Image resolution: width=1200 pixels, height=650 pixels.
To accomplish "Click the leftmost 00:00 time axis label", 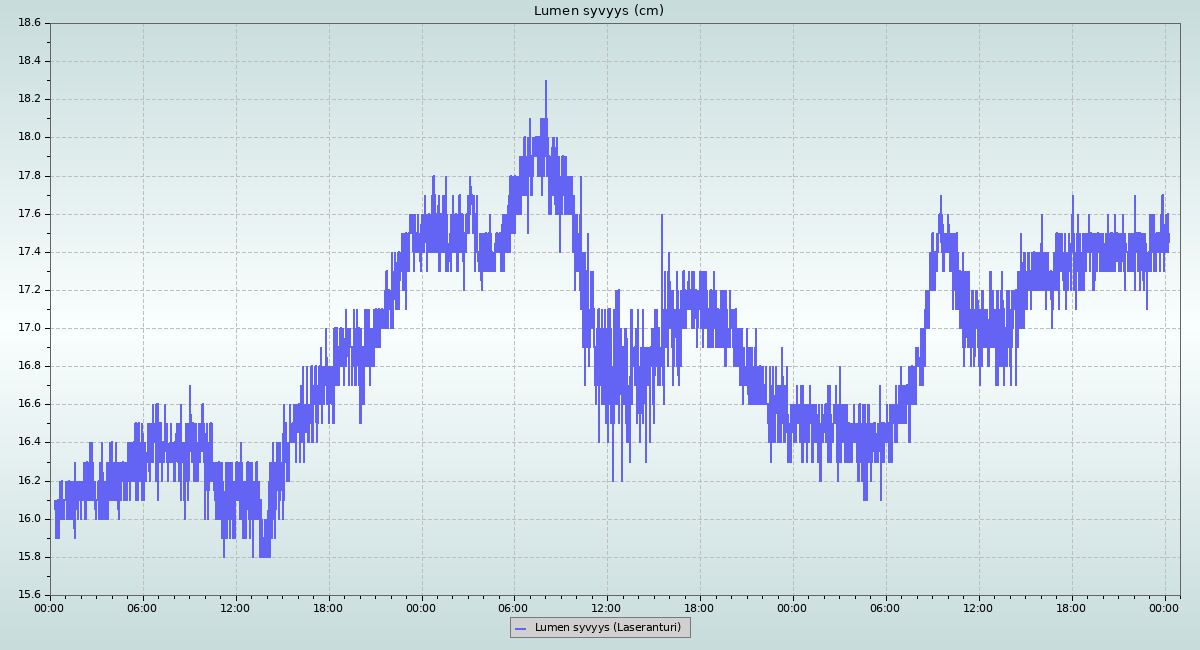I will pyautogui.click(x=50, y=607).
